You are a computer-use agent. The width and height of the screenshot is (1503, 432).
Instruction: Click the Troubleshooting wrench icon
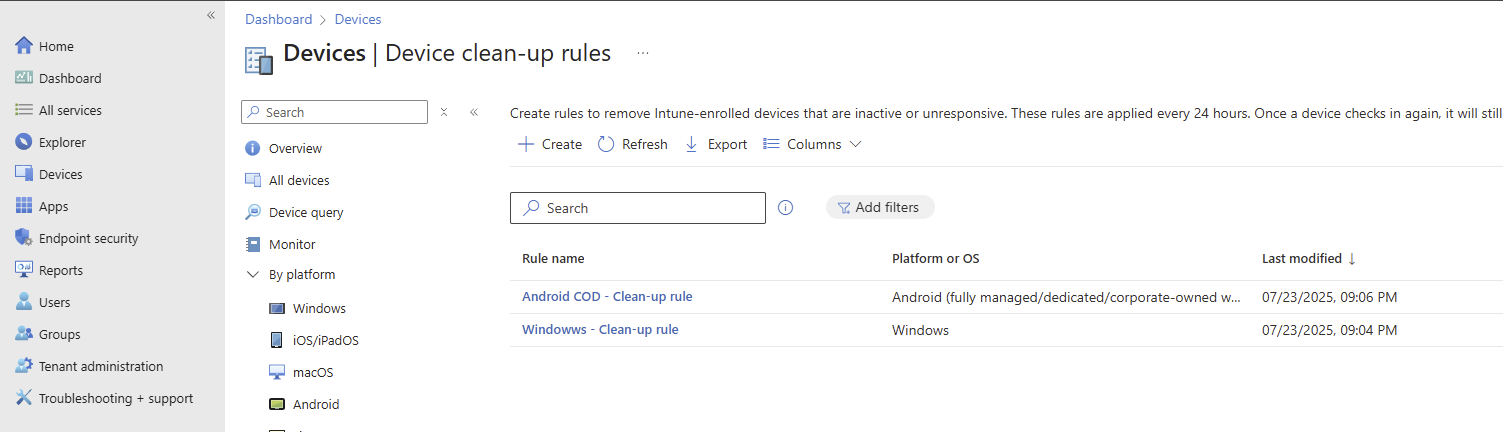point(24,398)
